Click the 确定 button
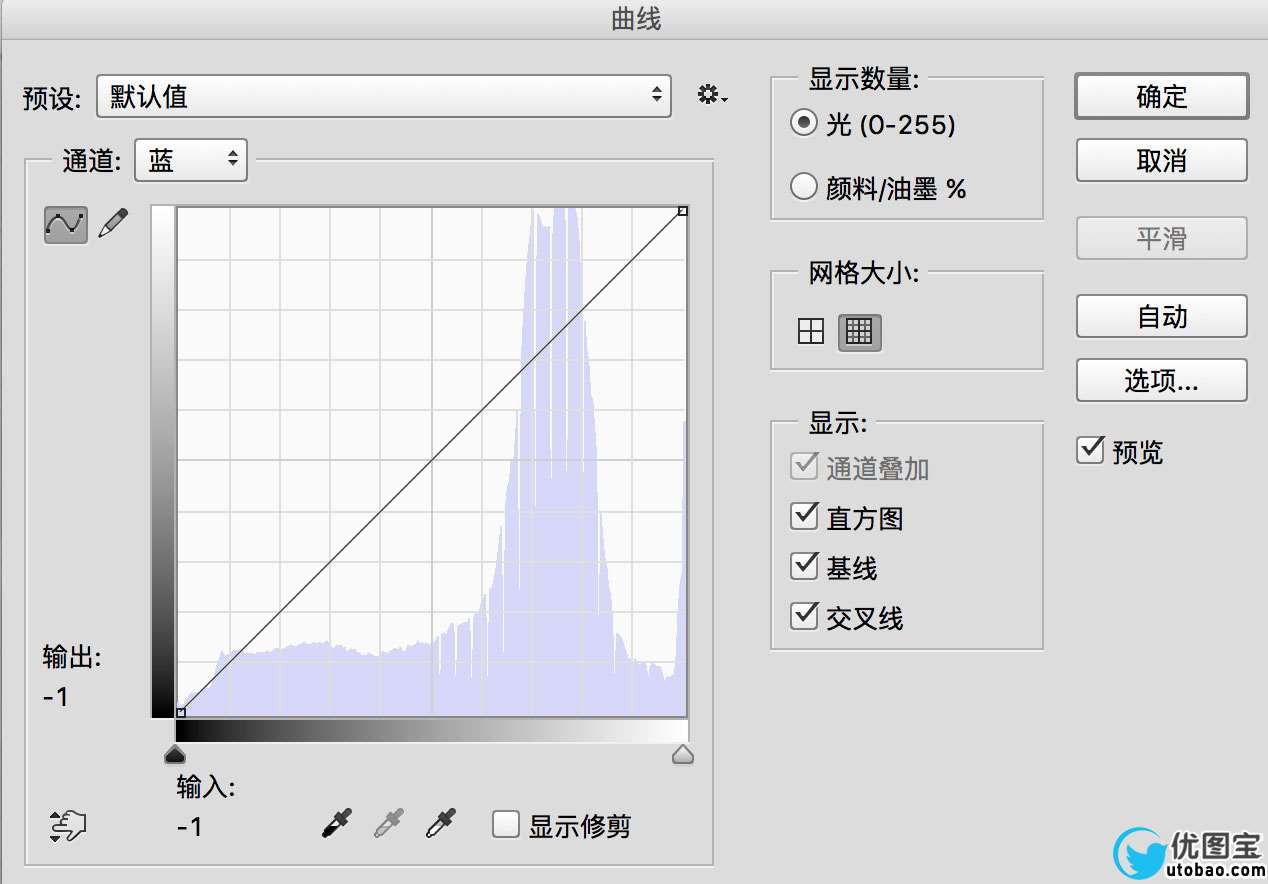The image size is (1268, 884). pyautogui.click(x=1162, y=97)
